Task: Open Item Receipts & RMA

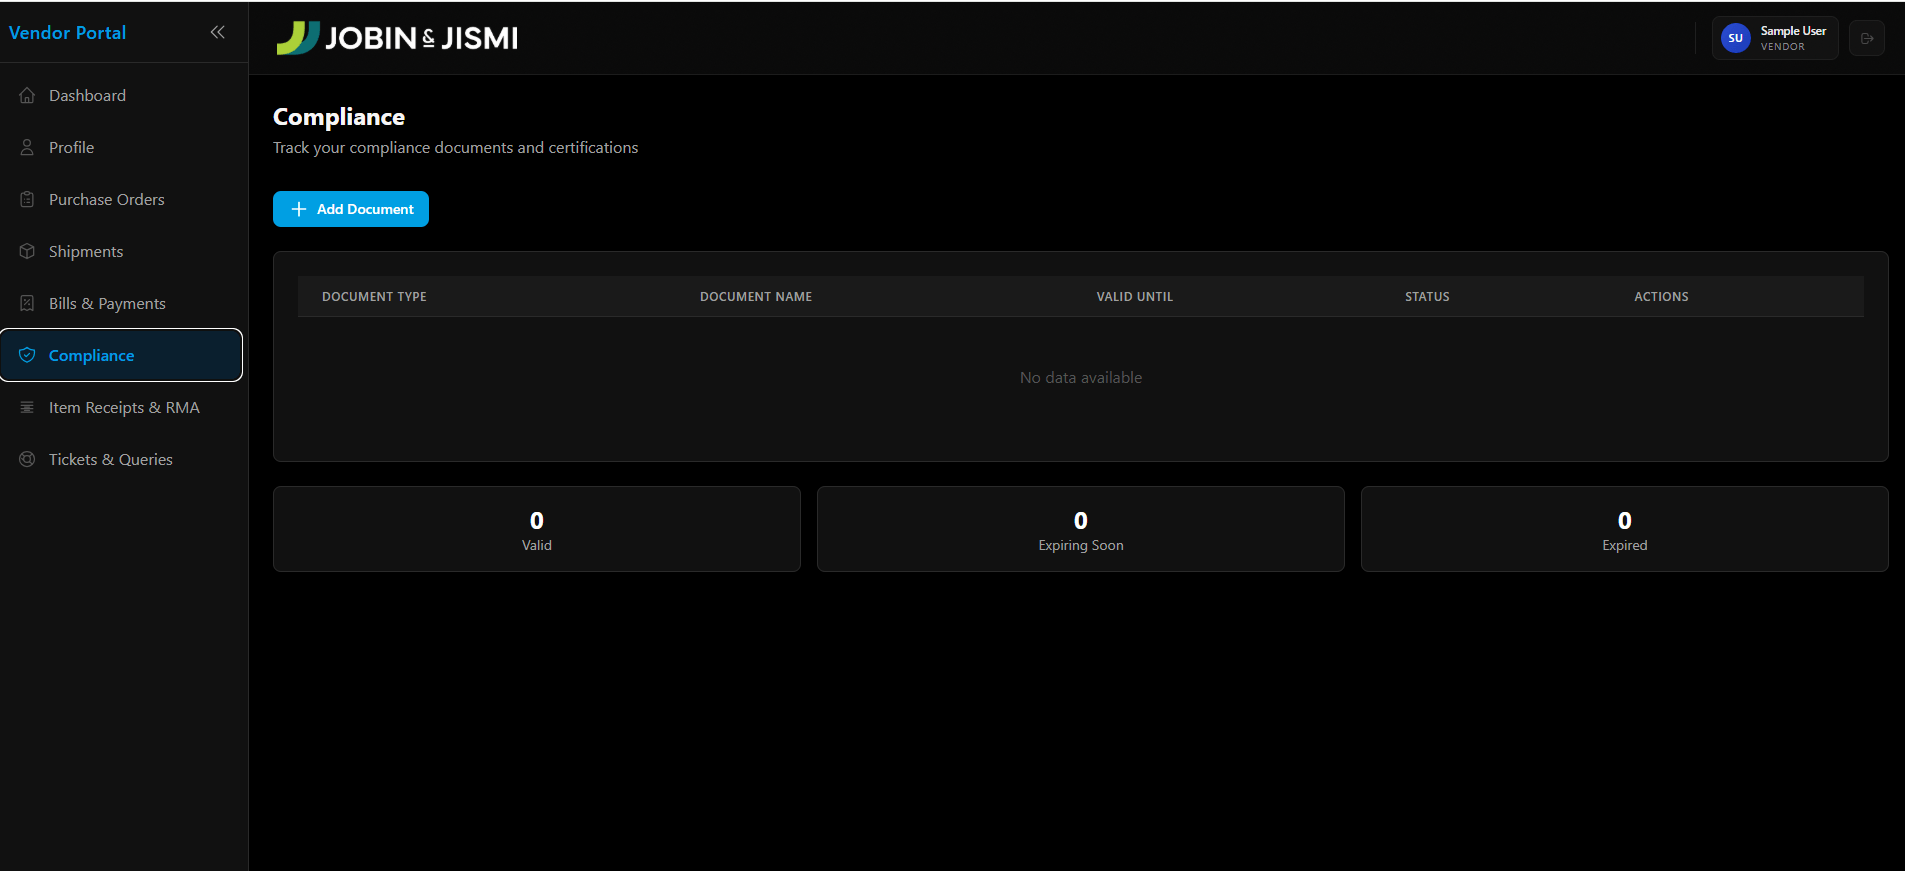Action: click(x=122, y=408)
